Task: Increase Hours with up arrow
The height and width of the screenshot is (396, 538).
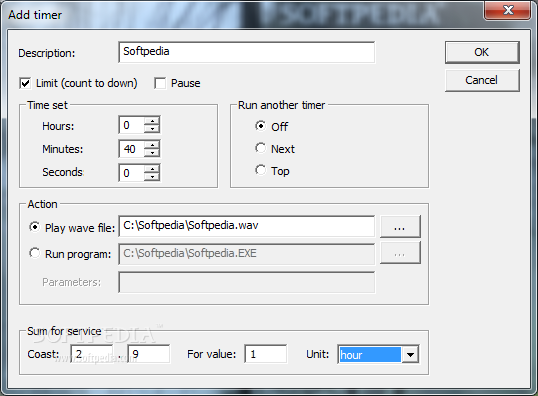Action: pos(152,120)
